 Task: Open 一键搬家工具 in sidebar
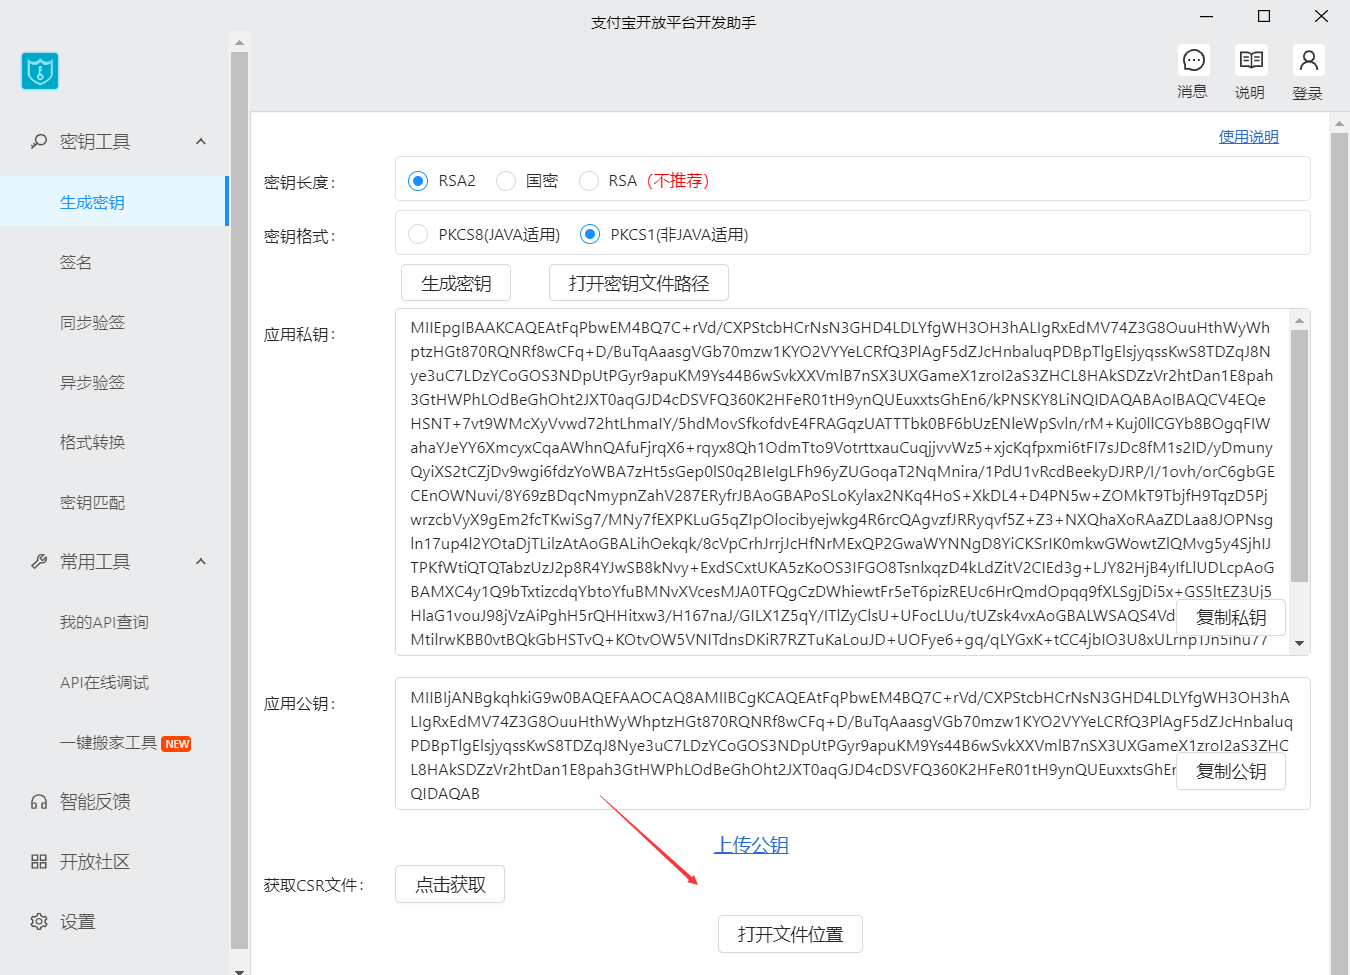[x=108, y=742]
